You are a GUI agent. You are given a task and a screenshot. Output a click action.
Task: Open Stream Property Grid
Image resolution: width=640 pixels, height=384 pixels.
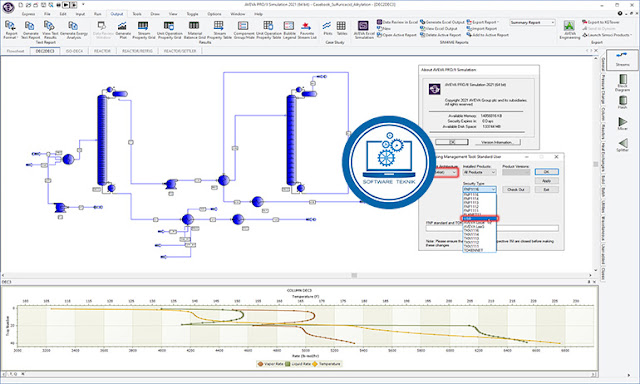(x=144, y=30)
